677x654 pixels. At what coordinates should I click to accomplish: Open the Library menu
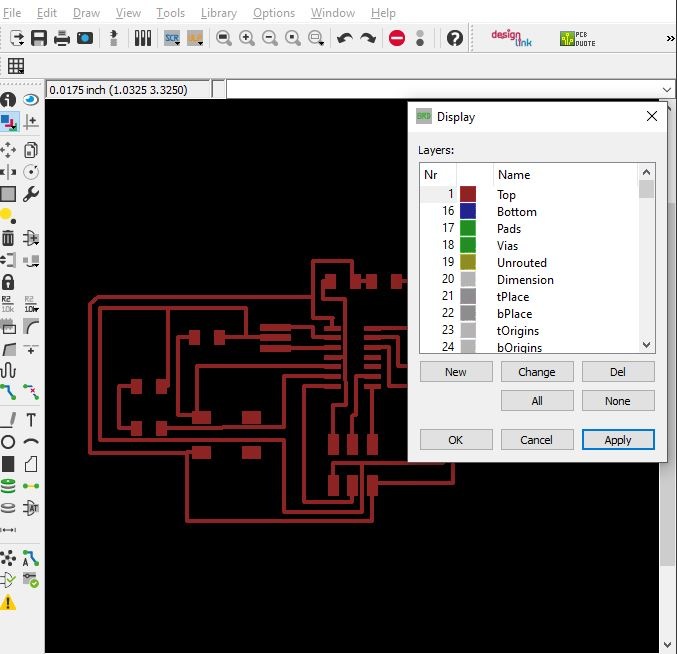[219, 13]
